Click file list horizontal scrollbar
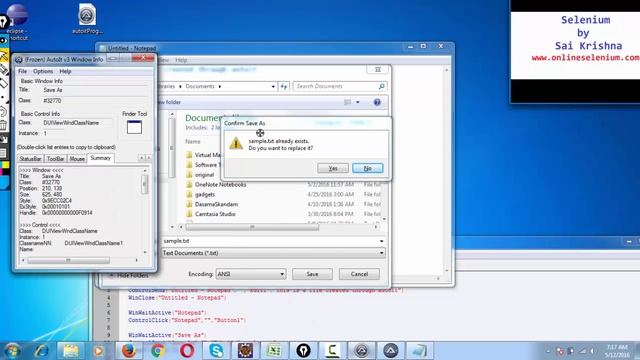Image resolution: width=640 pixels, height=360 pixels. point(252,227)
